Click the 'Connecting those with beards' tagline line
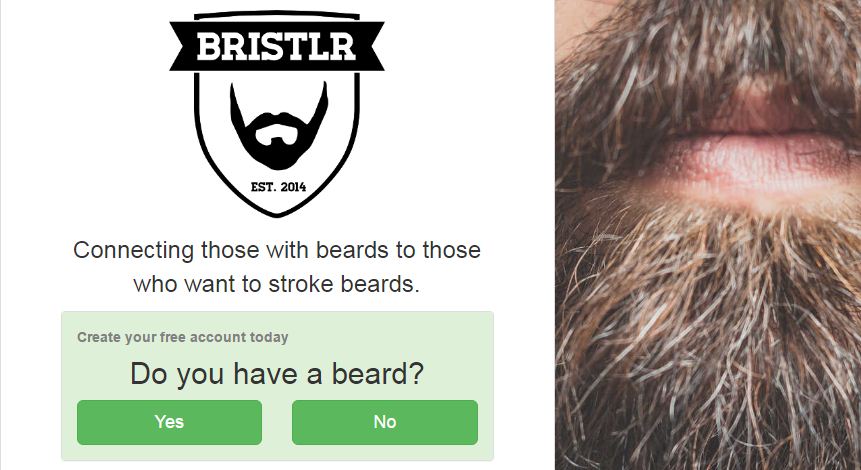Viewport: 861px width, 470px height. (x=277, y=250)
